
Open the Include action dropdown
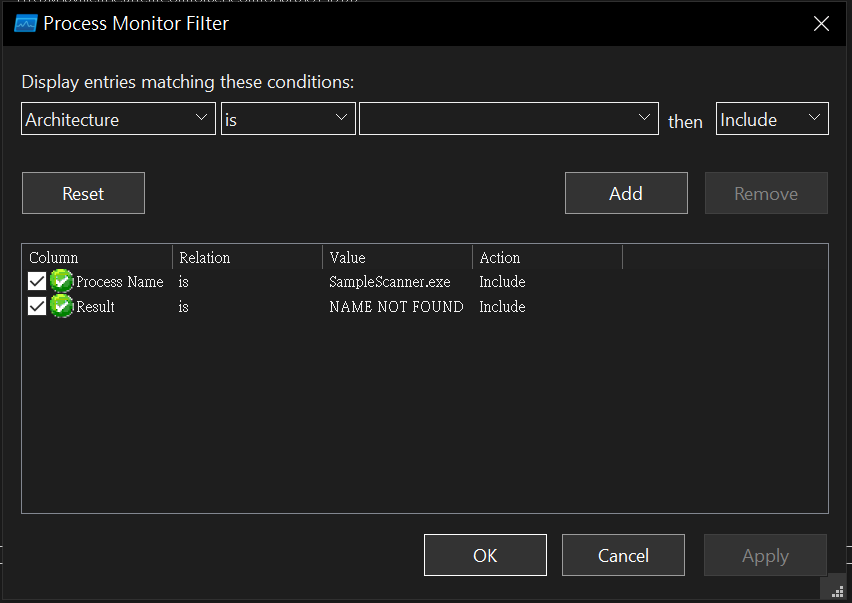[772, 118]
